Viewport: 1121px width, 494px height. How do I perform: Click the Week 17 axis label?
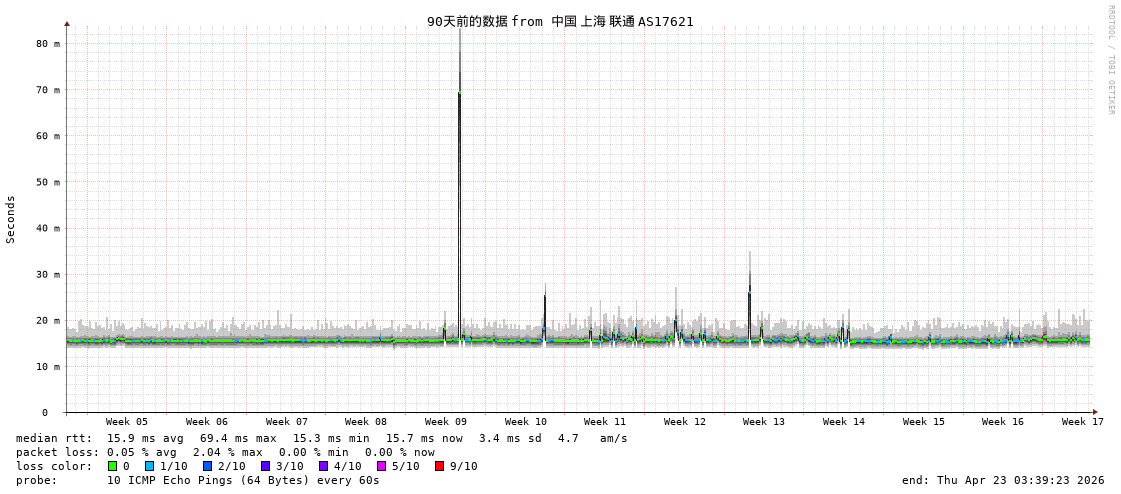pyautogui.click(x=1082, y=422)
